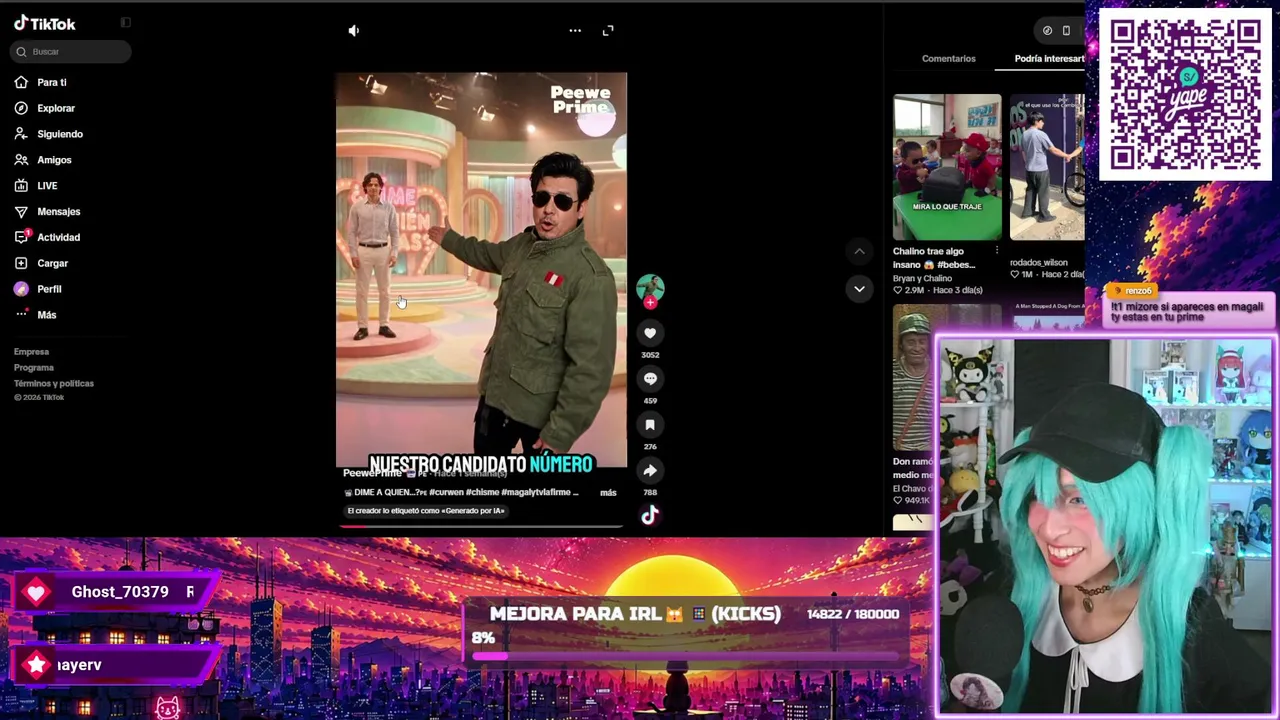Image resolution: width=1280 pixels, height=720 pixels.
Task: Share the video with arrow icon
Action: point(650,470)
